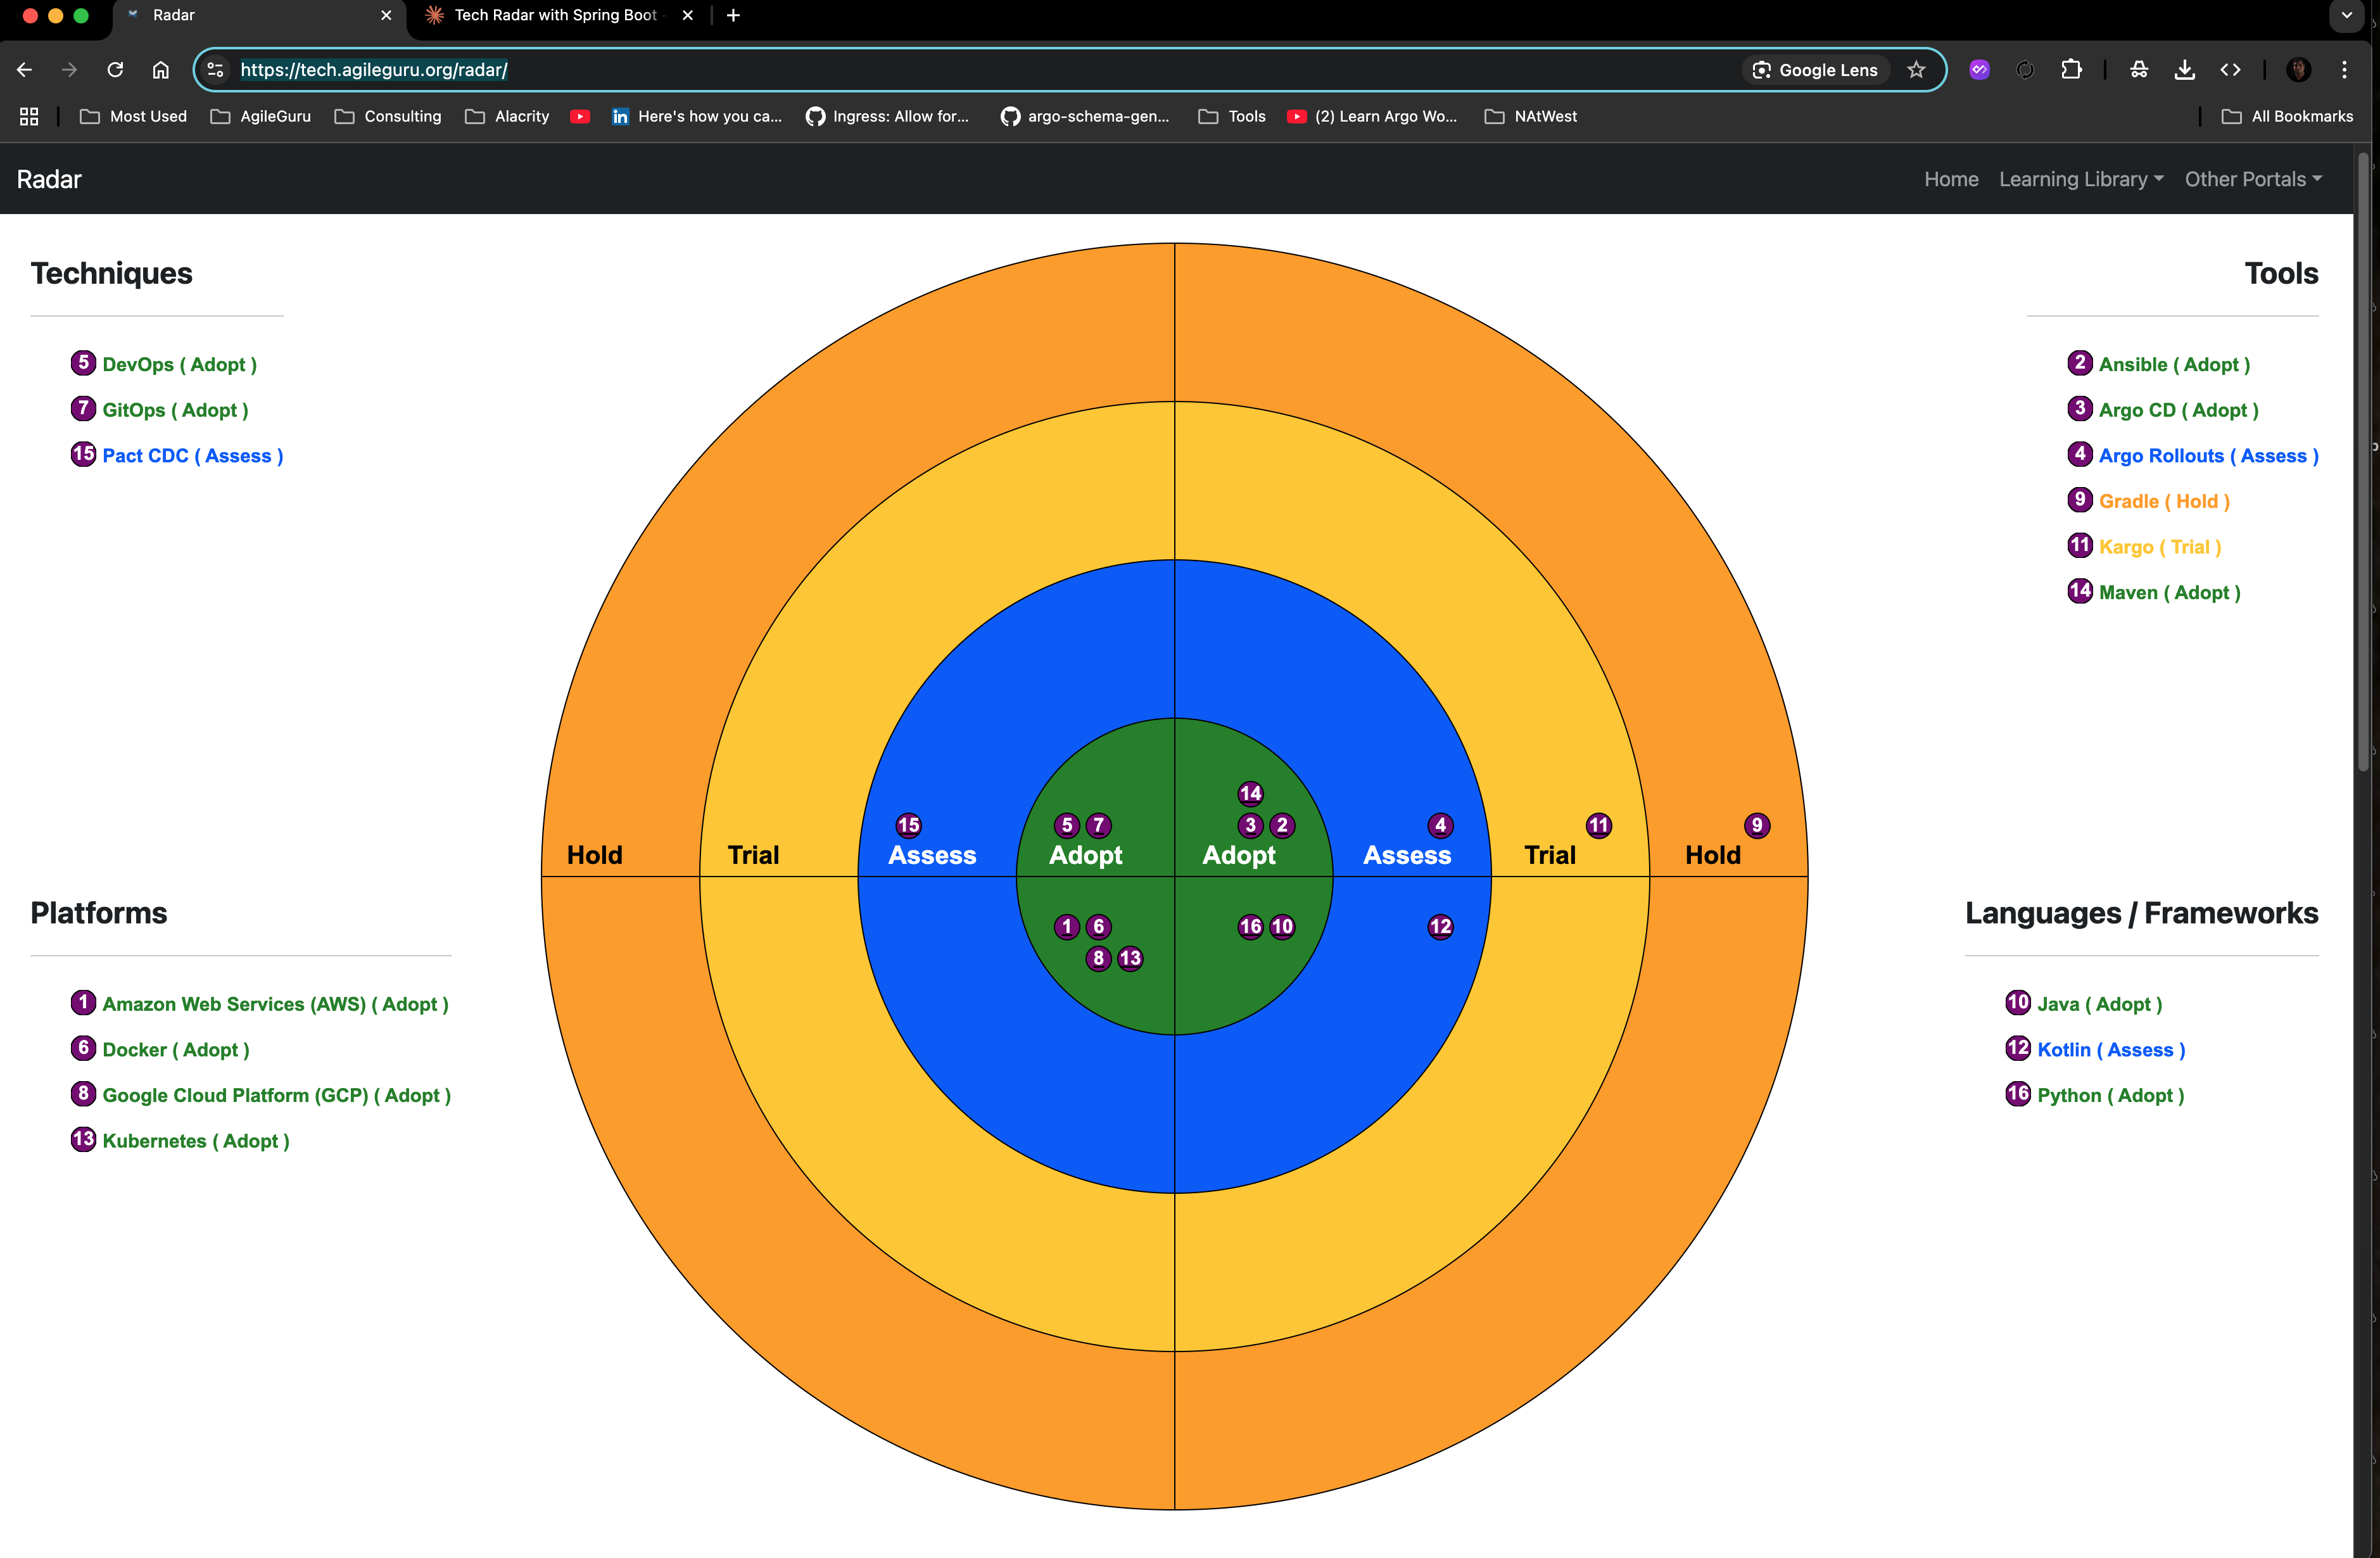Open the tab search chevron at top right
Image resolution: width=2380 pixels, height=1558 pixels.
point(2346,16)
